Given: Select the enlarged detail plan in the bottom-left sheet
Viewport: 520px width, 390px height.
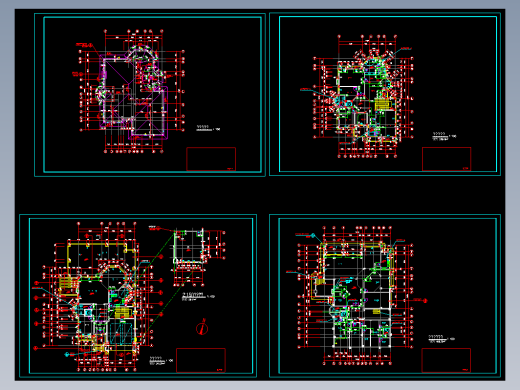Looking at the screenshot, I should tap(198, 257).
